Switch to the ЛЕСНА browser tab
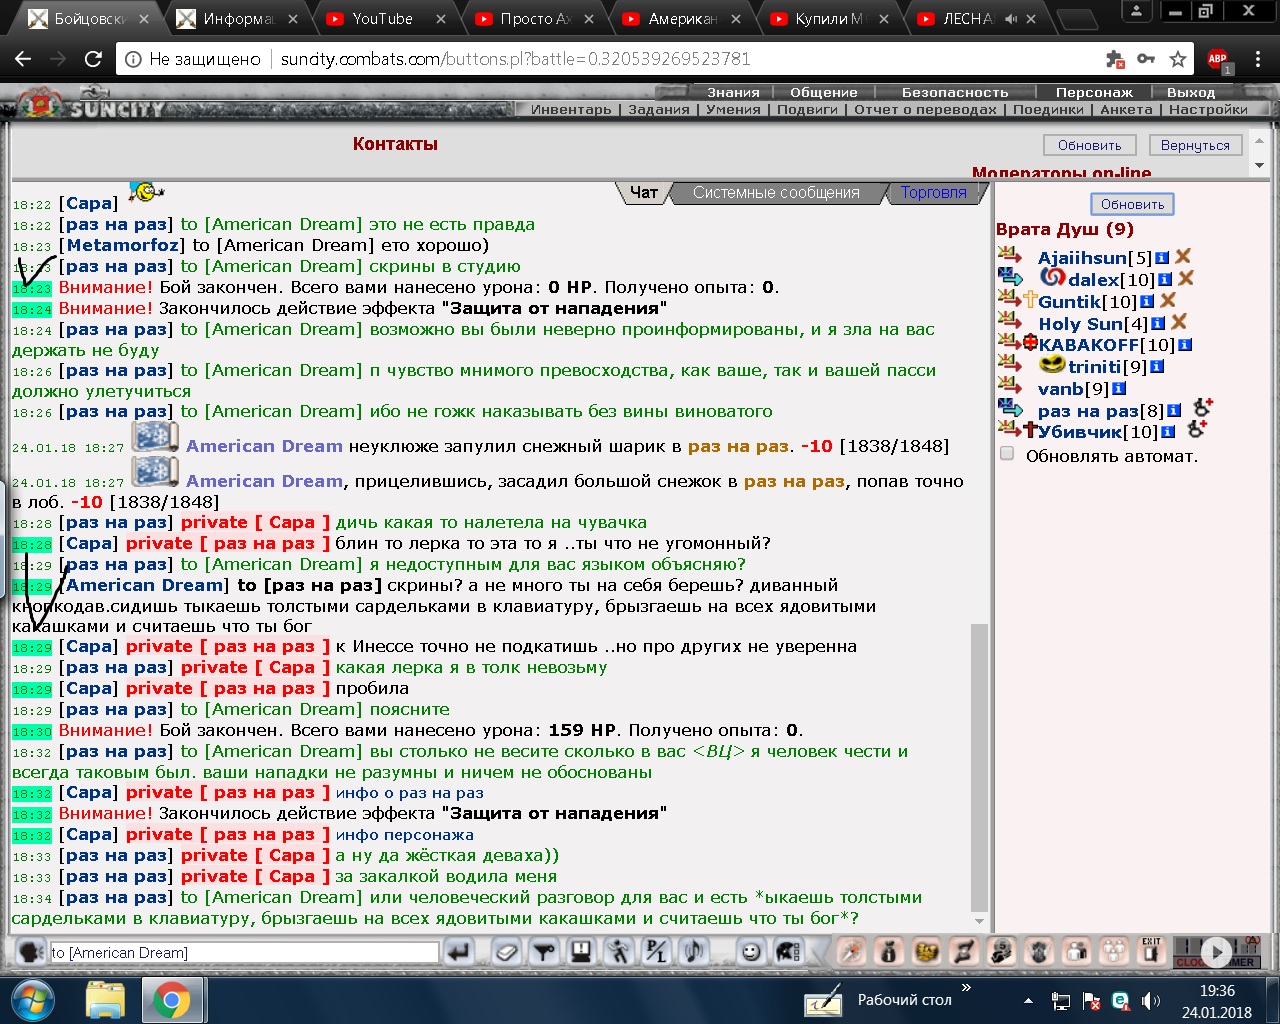Viewport: 1280px width, 1024px height. 968,18
